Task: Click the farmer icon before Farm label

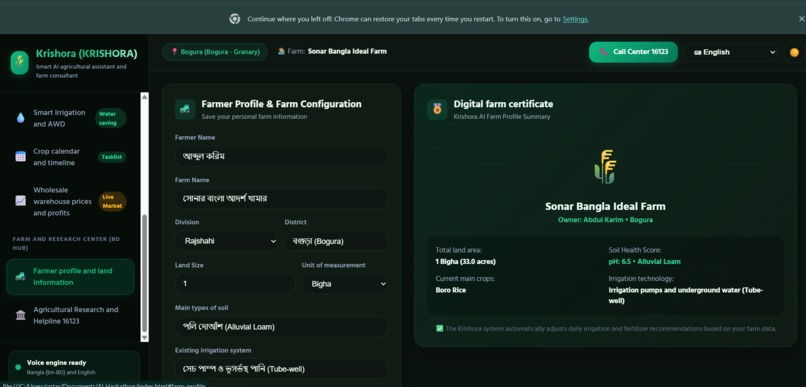Action: [281, 51]
